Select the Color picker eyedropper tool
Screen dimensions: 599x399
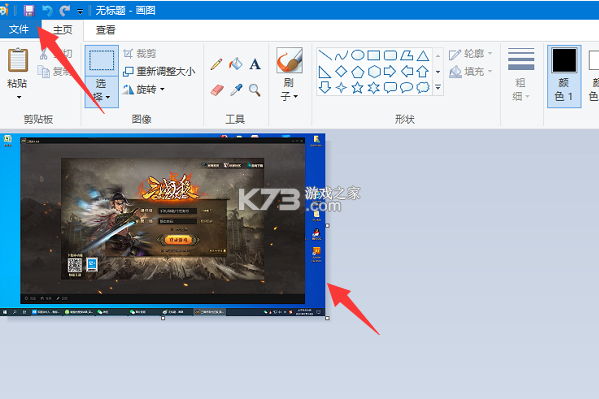[236, 90]
